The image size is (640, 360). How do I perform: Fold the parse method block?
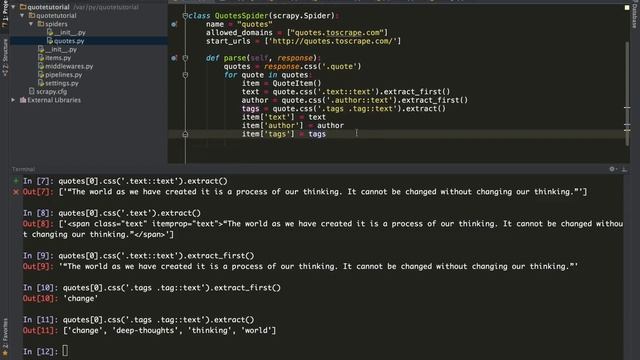point(185,58)
